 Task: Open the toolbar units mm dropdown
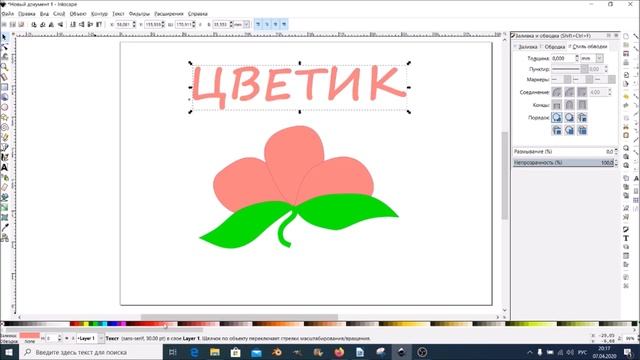coord(247,25)
